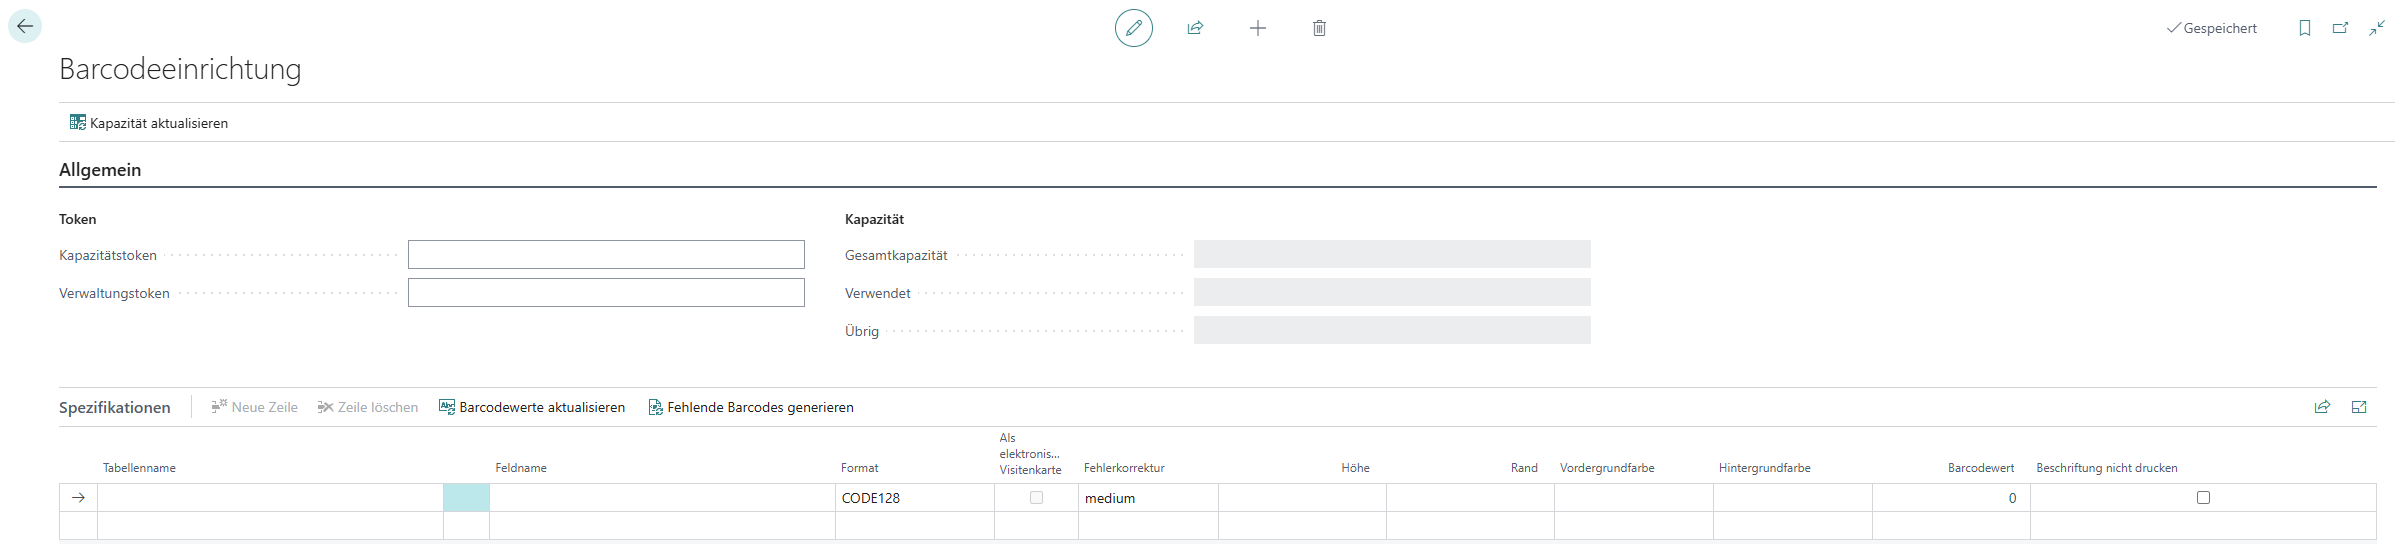Toggle Beschriftung nicht drucken checkbox

click(x=2203, y=498)
